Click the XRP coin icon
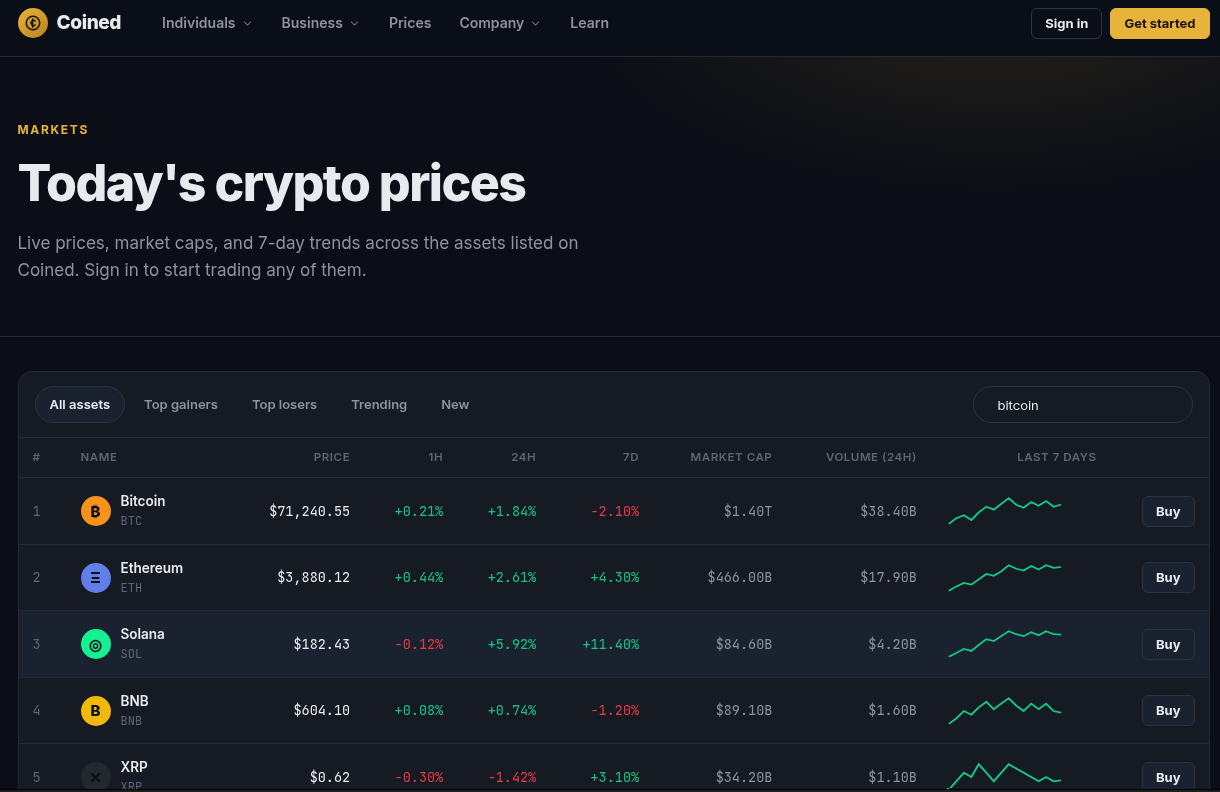The image size is (1220, 792). click(96, 777)
